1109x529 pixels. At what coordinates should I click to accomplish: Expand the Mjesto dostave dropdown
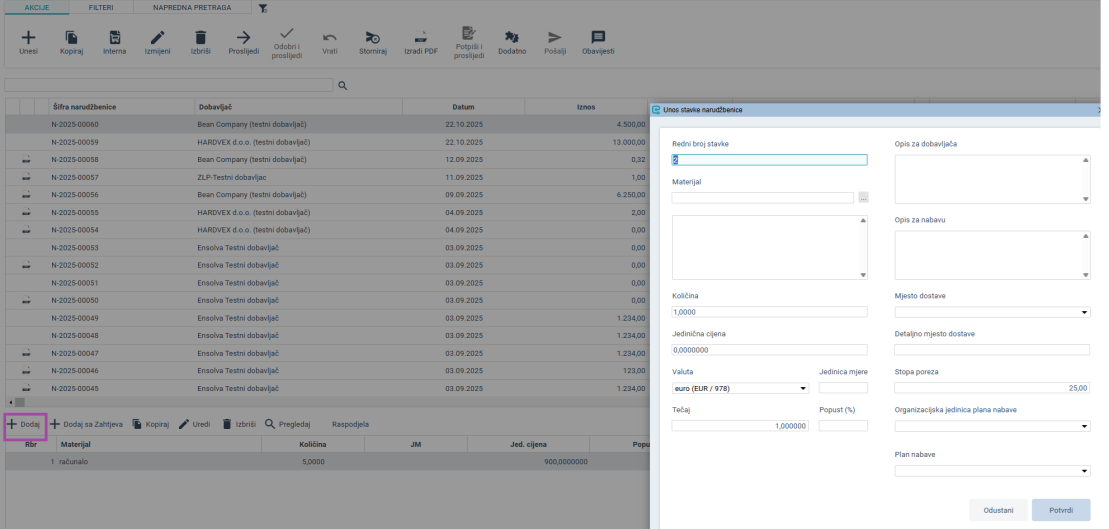coord(991,312)
